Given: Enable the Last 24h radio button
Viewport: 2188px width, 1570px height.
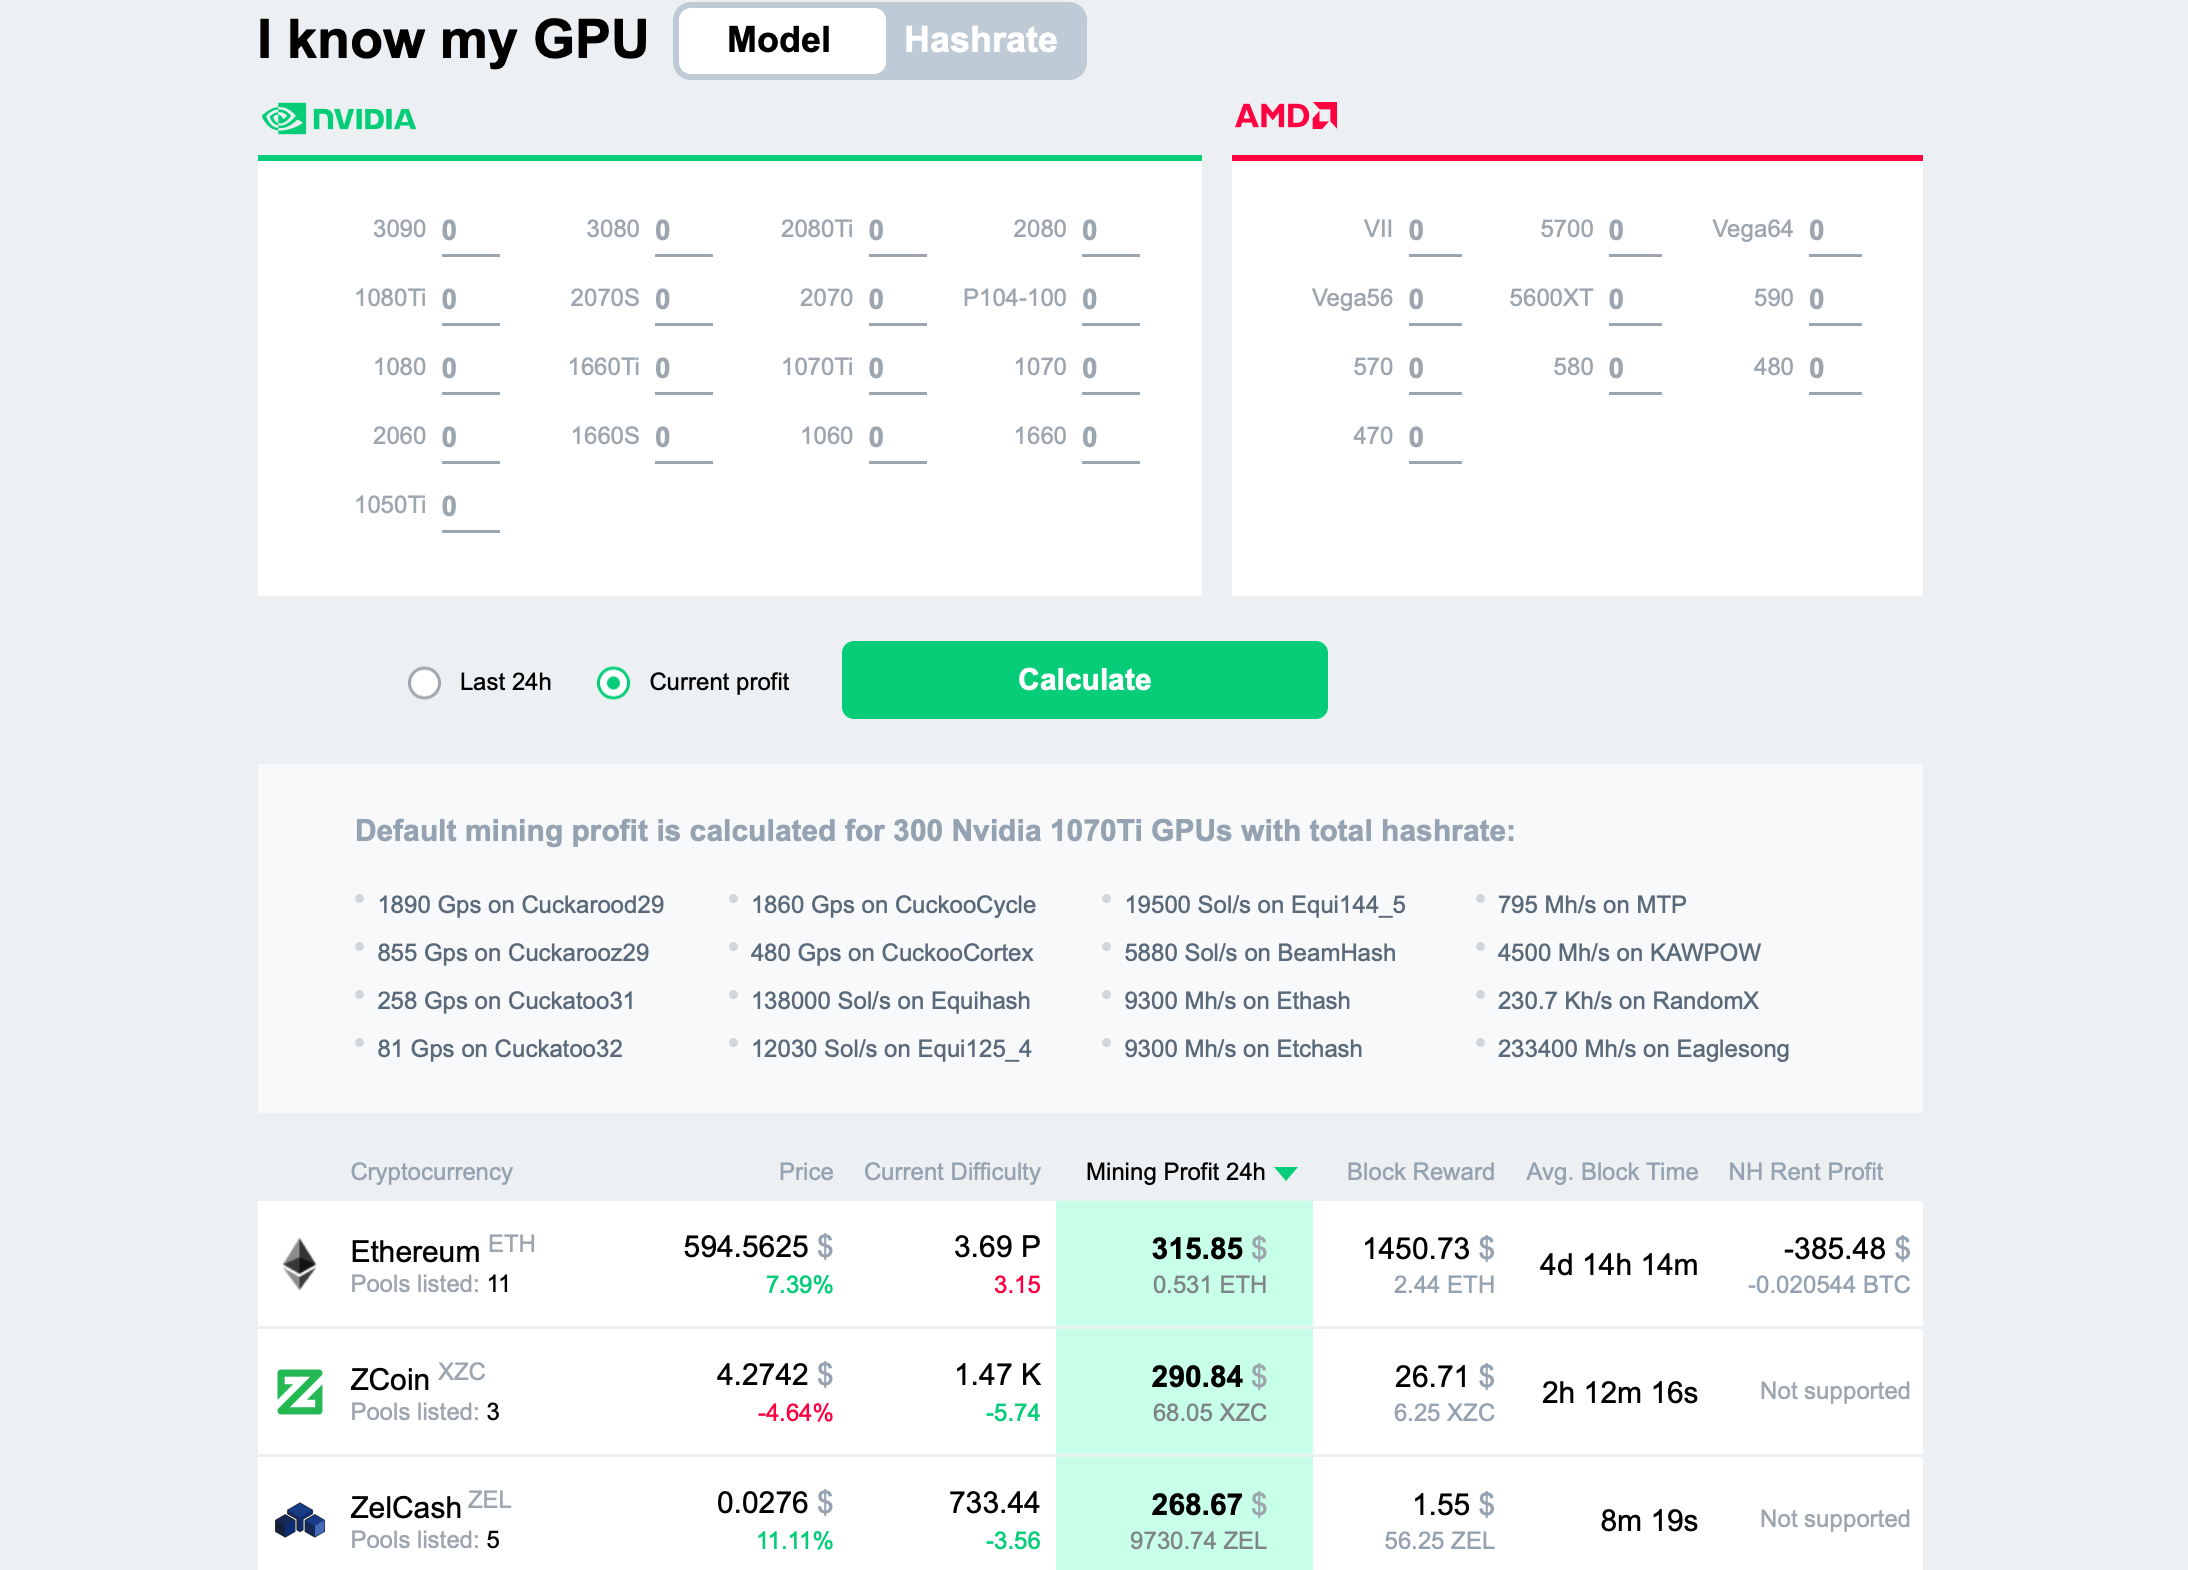Looking at the screenshot, I should click(x=421, y=680).
